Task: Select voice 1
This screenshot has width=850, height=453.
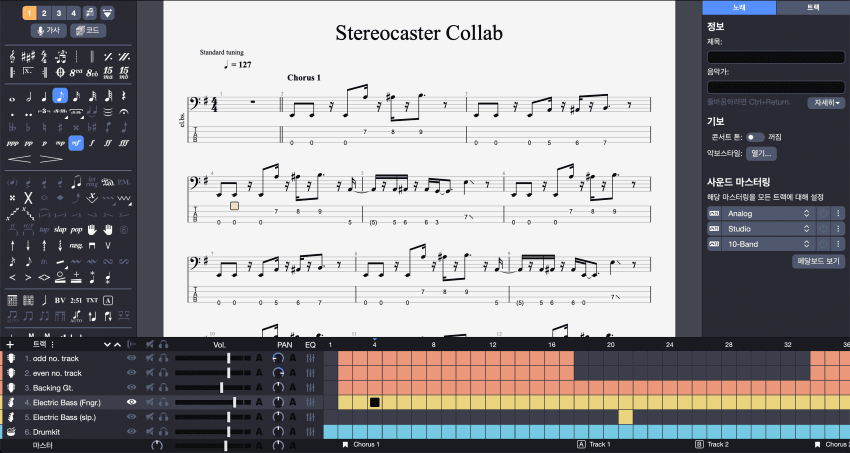Action: click(29, 13)
